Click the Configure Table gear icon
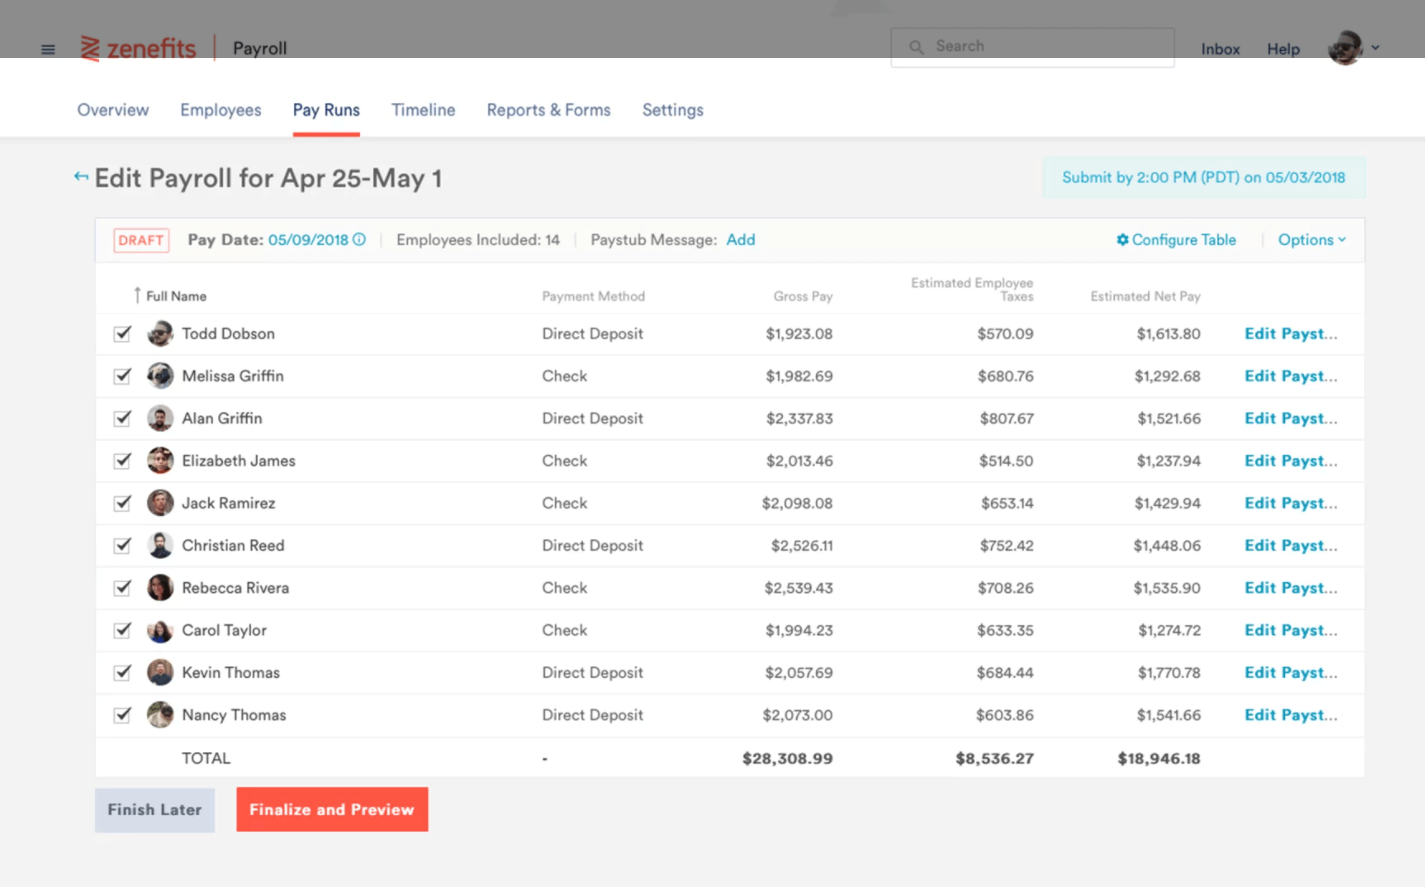 (1122, 240)
